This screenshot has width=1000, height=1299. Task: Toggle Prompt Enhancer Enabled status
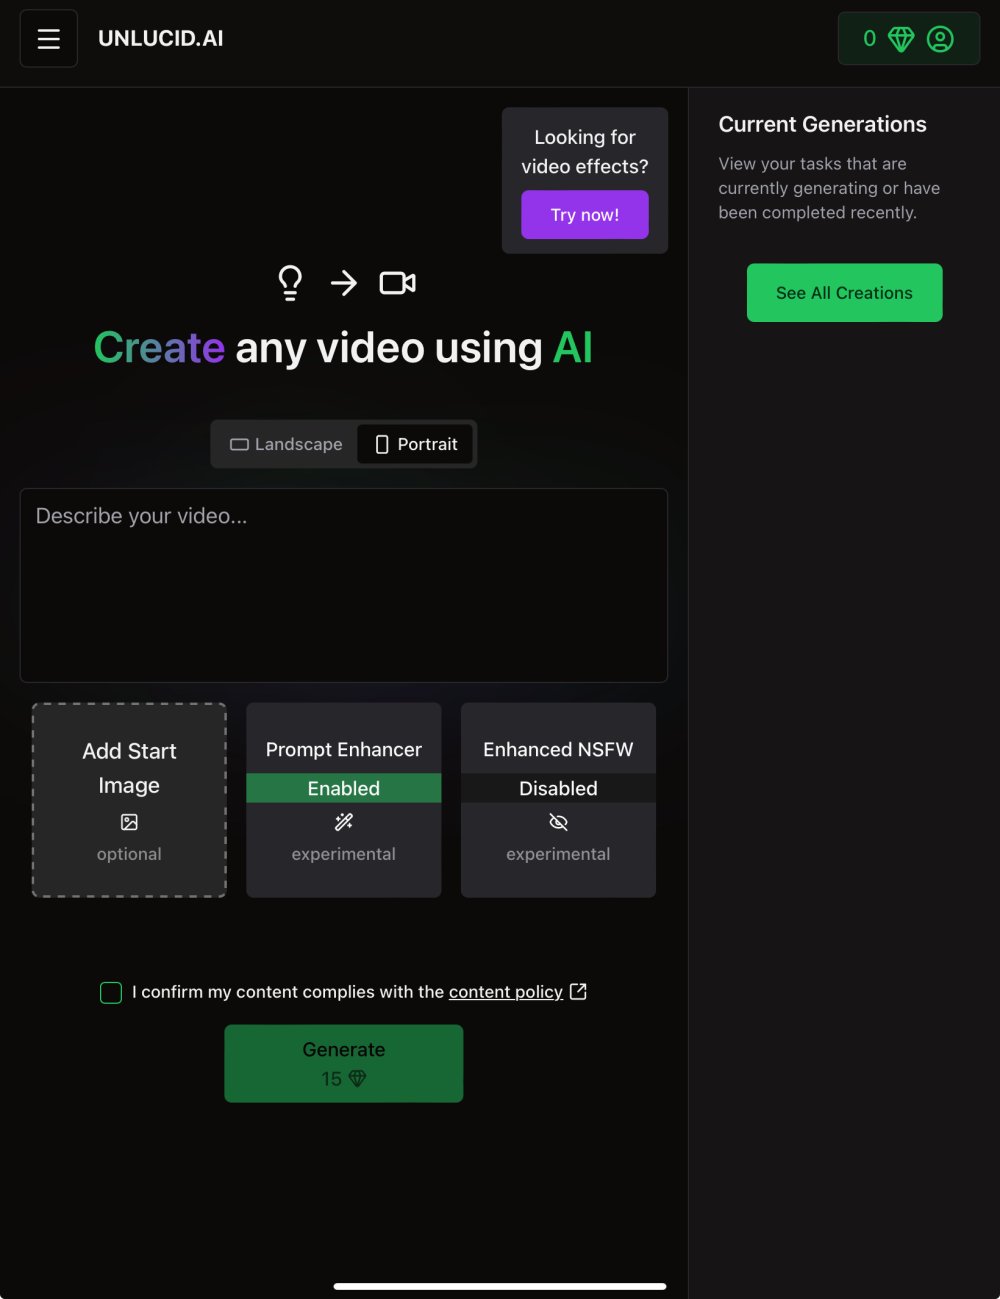pyautogui.click(x=343, y=788)
